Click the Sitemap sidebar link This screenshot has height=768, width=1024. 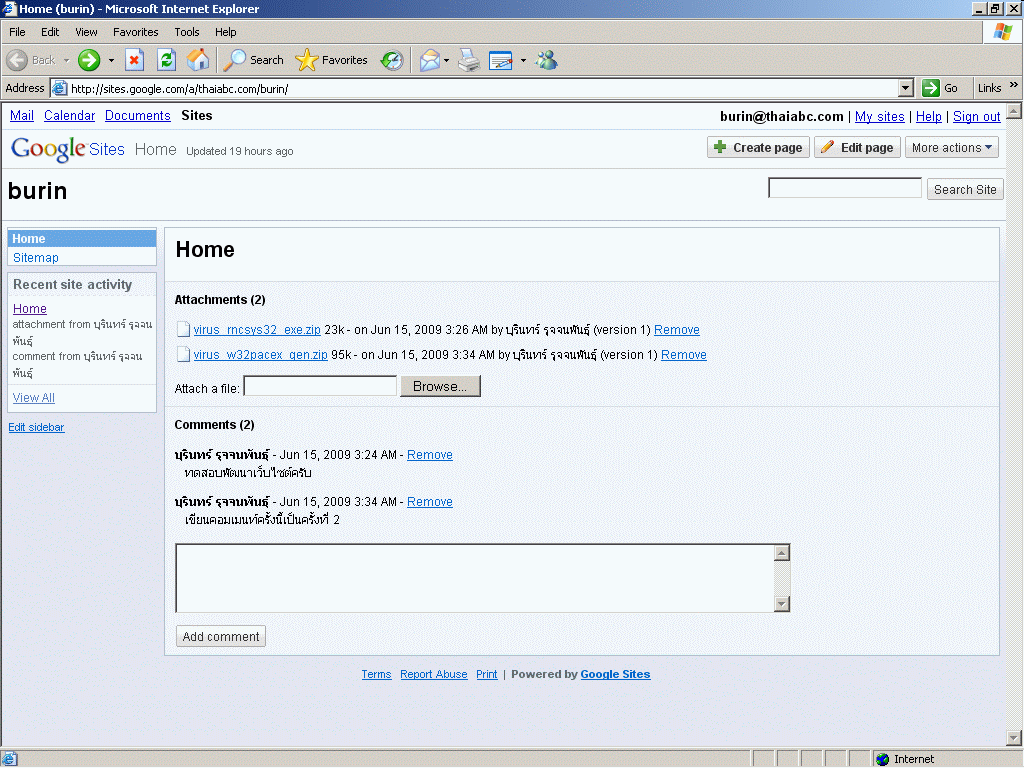coord(36,258)
